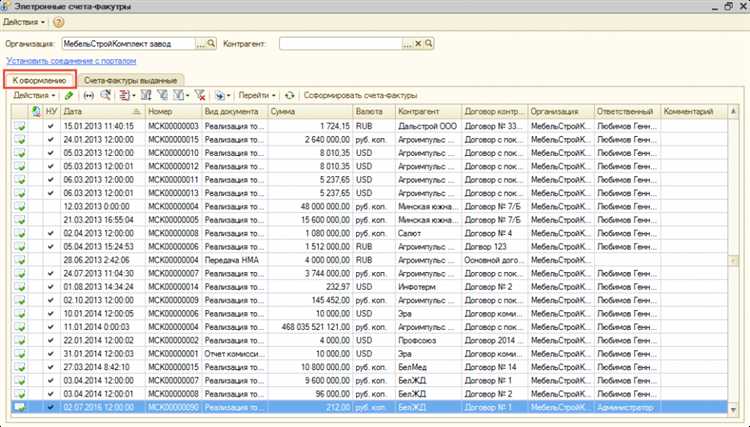
Task: Toggle НУ checkmark for row 15.01.2013
Action: 52,128
